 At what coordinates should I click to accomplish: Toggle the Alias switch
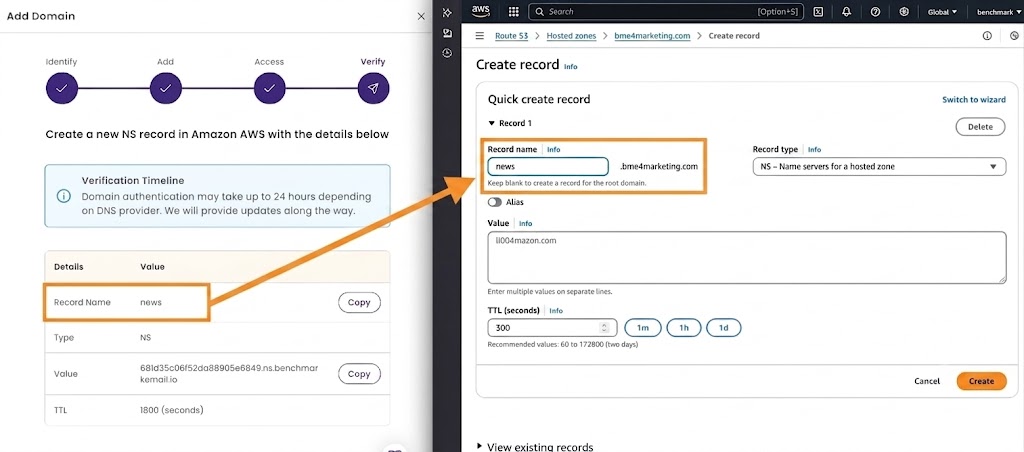[x=494, y=202]
